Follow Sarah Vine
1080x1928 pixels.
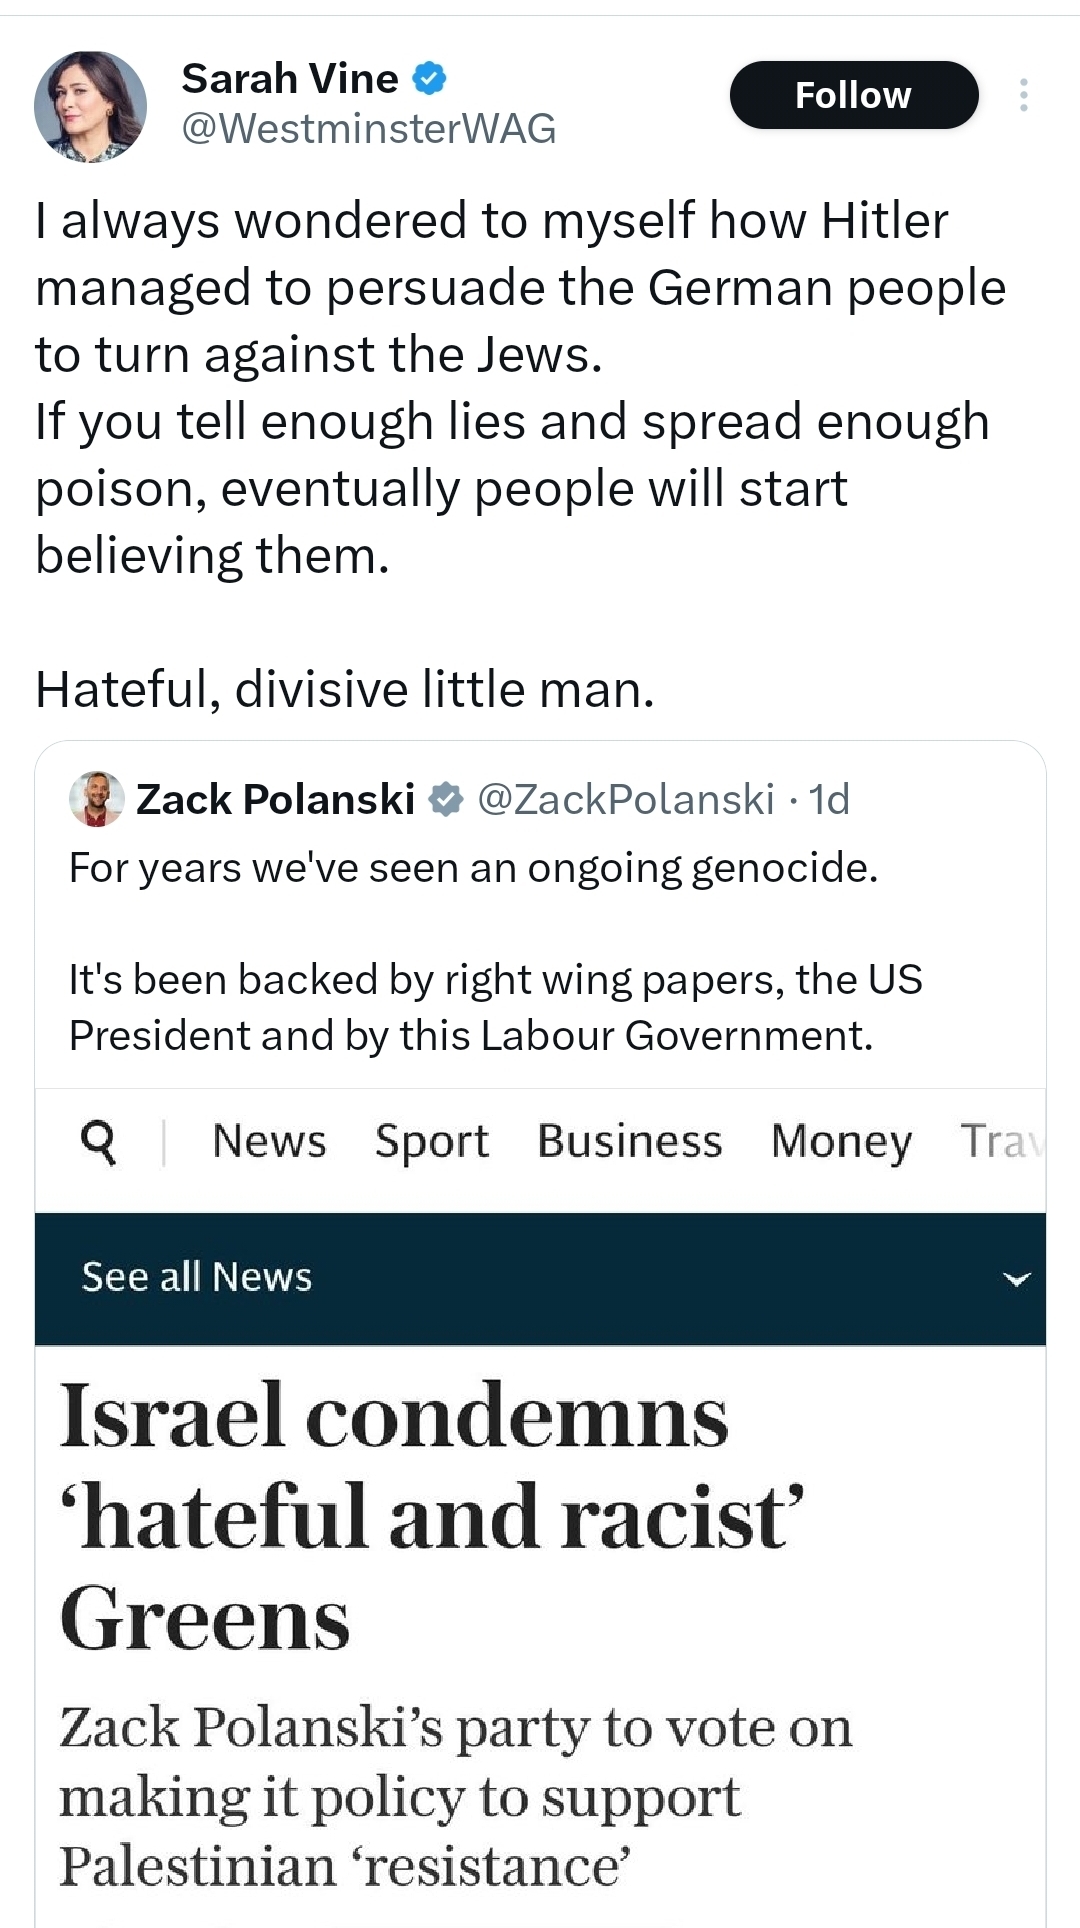click(x=853, y=95)
